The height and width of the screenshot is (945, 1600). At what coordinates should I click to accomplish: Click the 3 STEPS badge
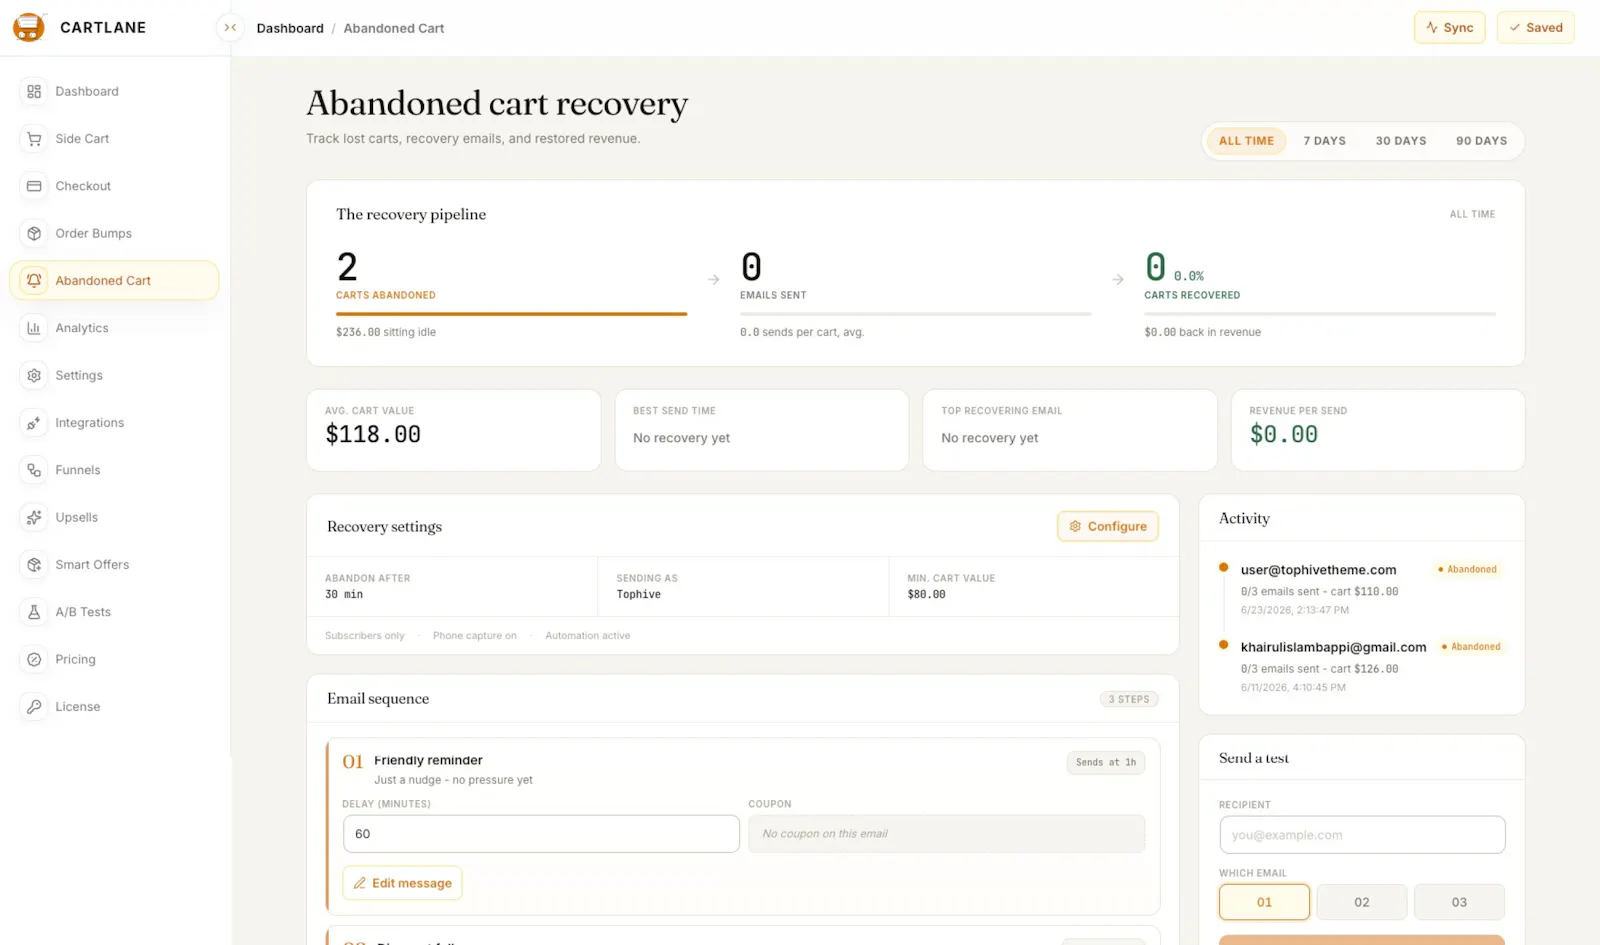click(x=1129, y=699)
